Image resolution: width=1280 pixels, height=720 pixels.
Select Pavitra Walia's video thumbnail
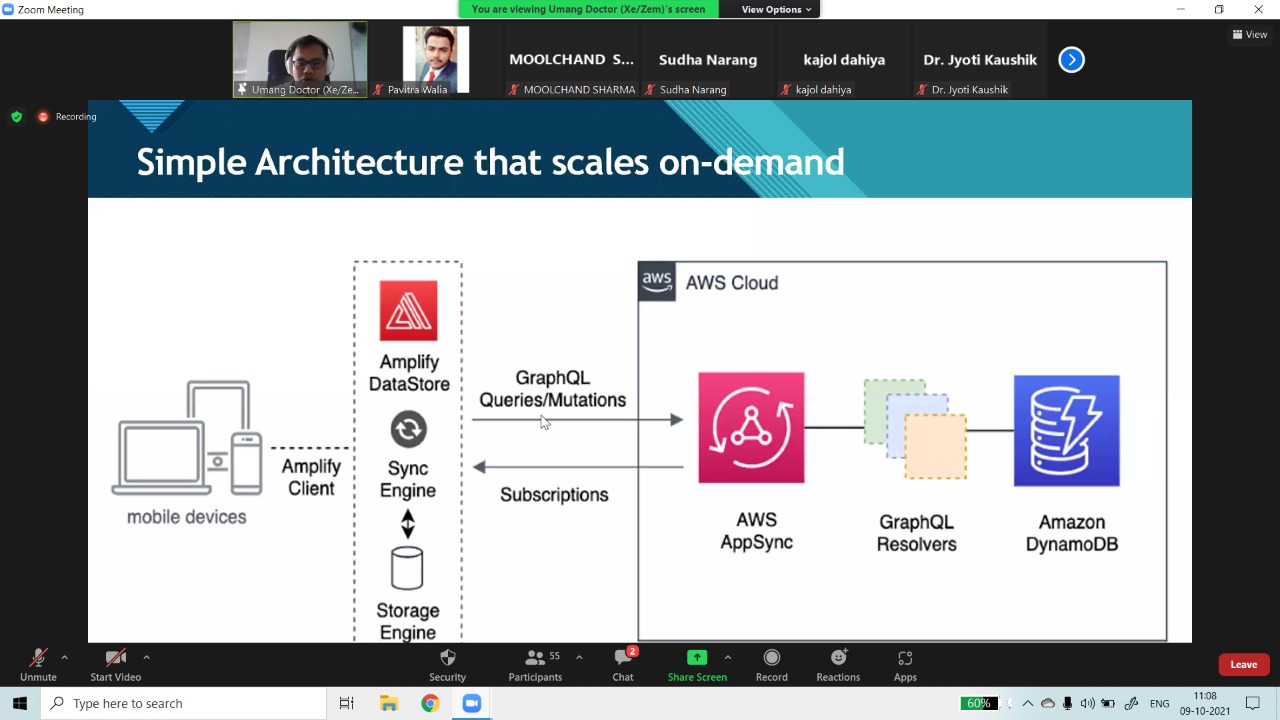click(436, 60)
